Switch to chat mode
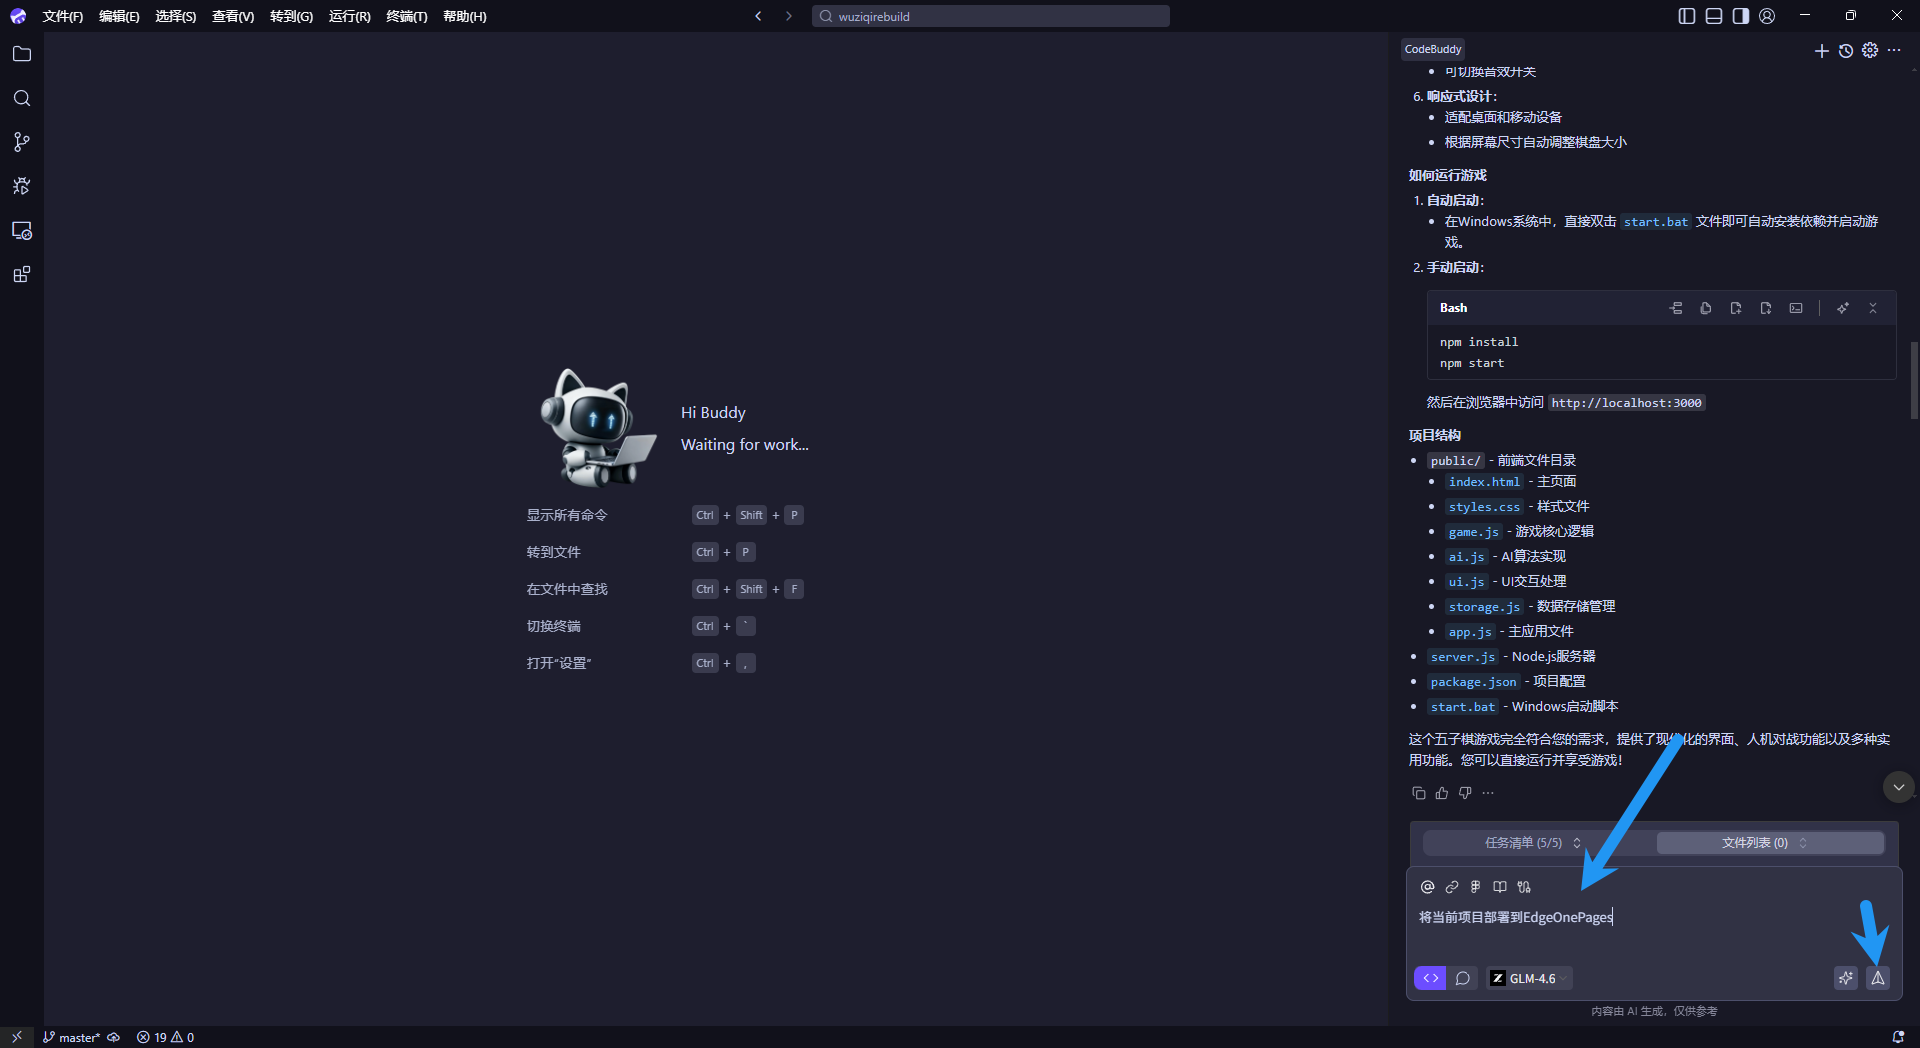 coord(1462,978)
